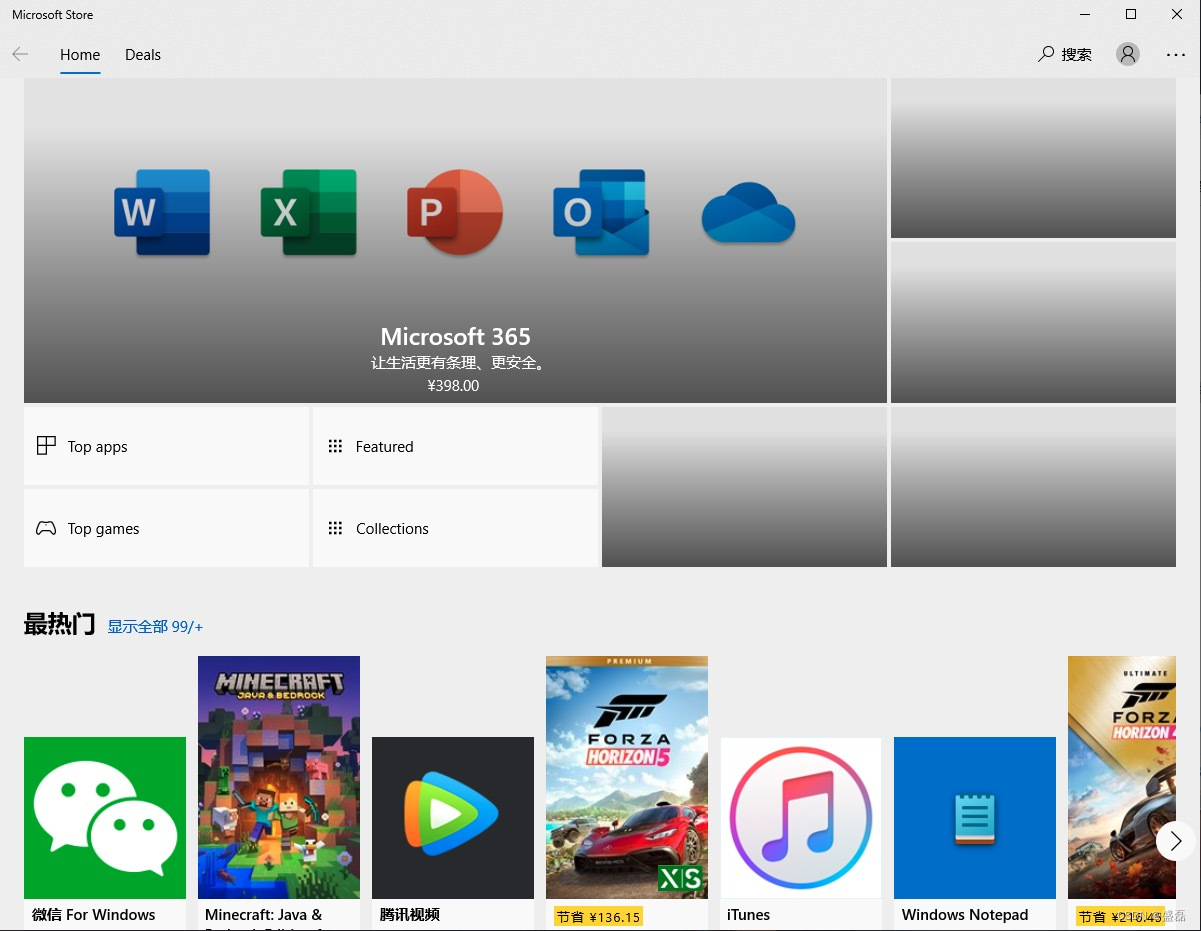Image resolution: width=1201 pixels, height=931 pixels.
Task: Click the Windows Notepad label text
Action: coord(965,914)
